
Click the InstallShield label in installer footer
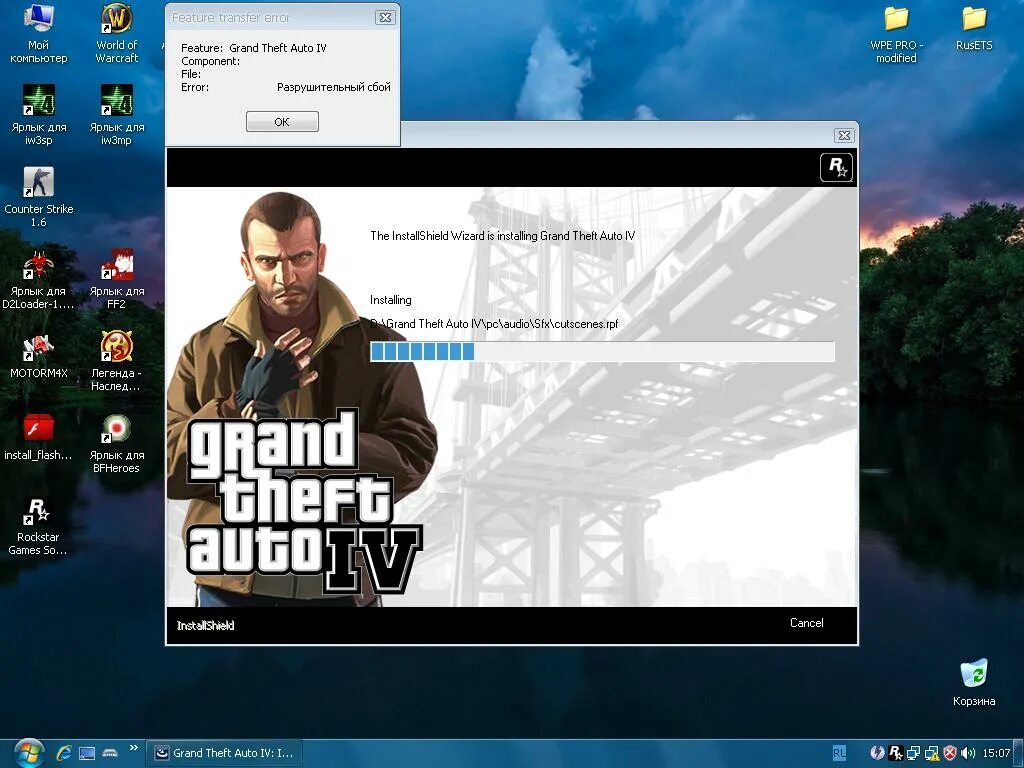click(x=205, y=626)
